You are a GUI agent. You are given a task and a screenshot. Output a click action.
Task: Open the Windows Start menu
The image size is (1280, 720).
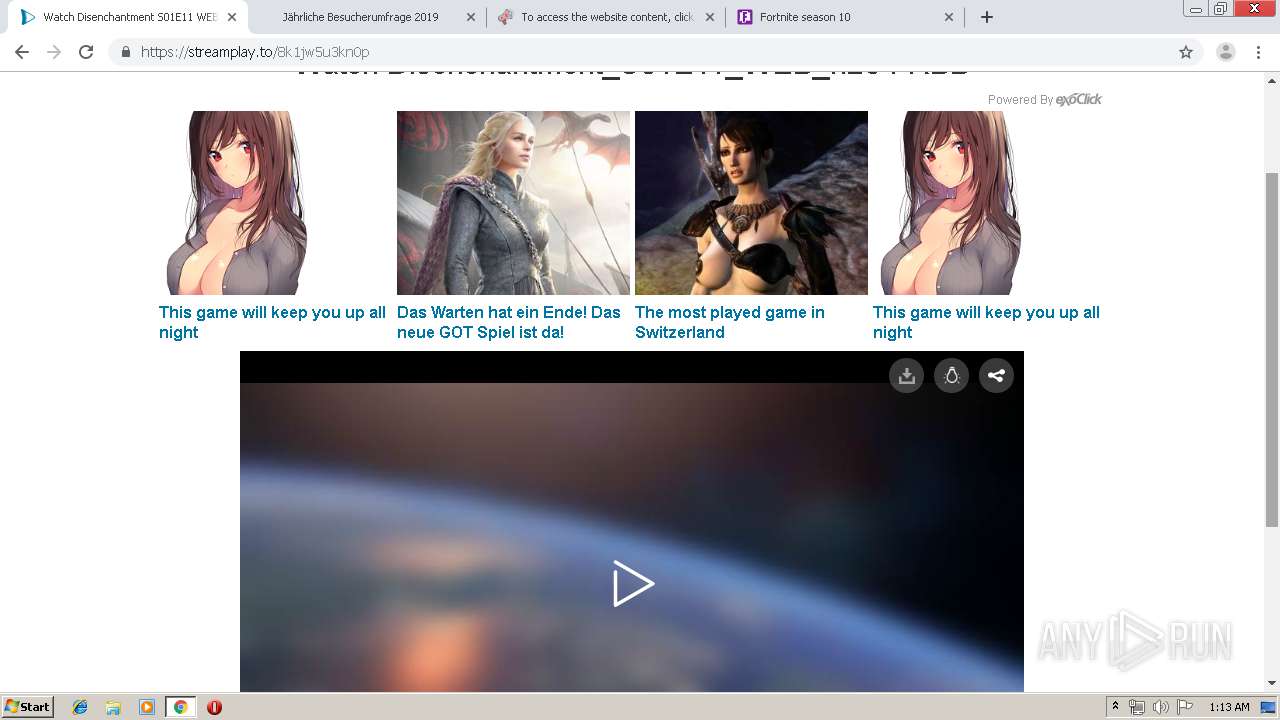click(28, 706)
